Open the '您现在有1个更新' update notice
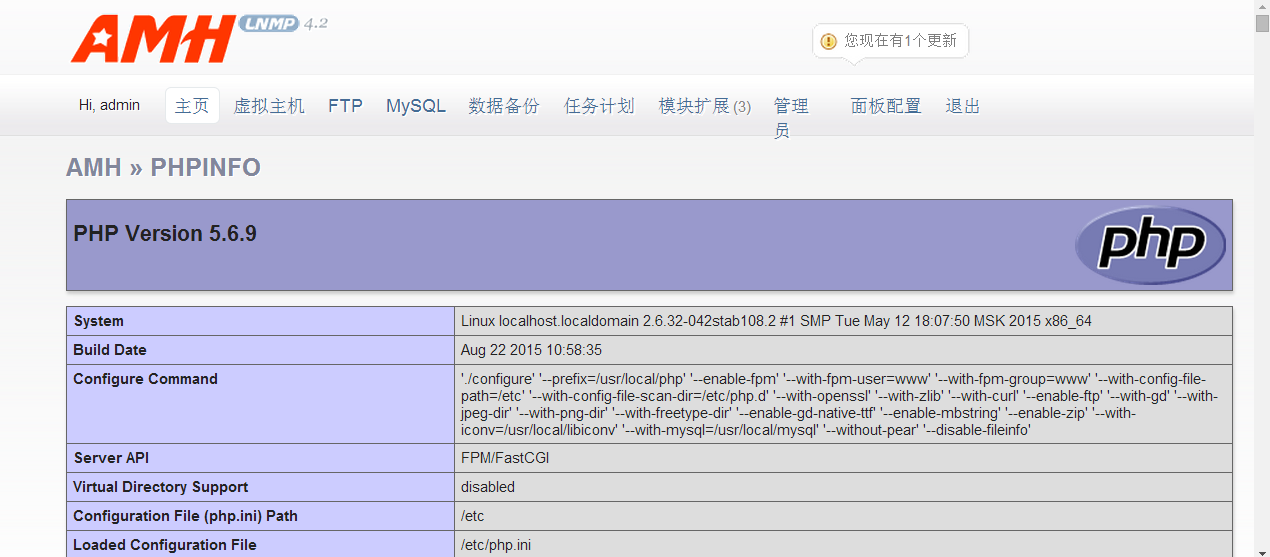The width and height of the screenshot is (1270, 557). click(890, 41)
